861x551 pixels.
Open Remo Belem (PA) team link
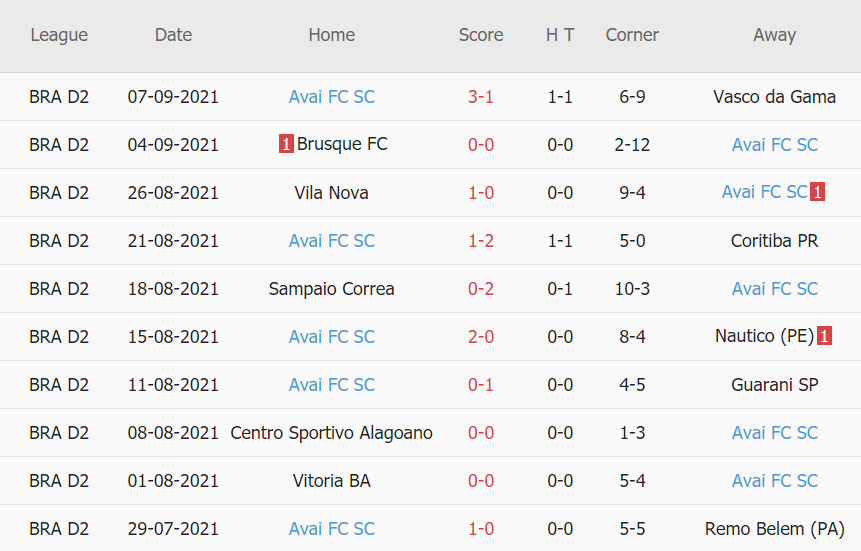774,529
